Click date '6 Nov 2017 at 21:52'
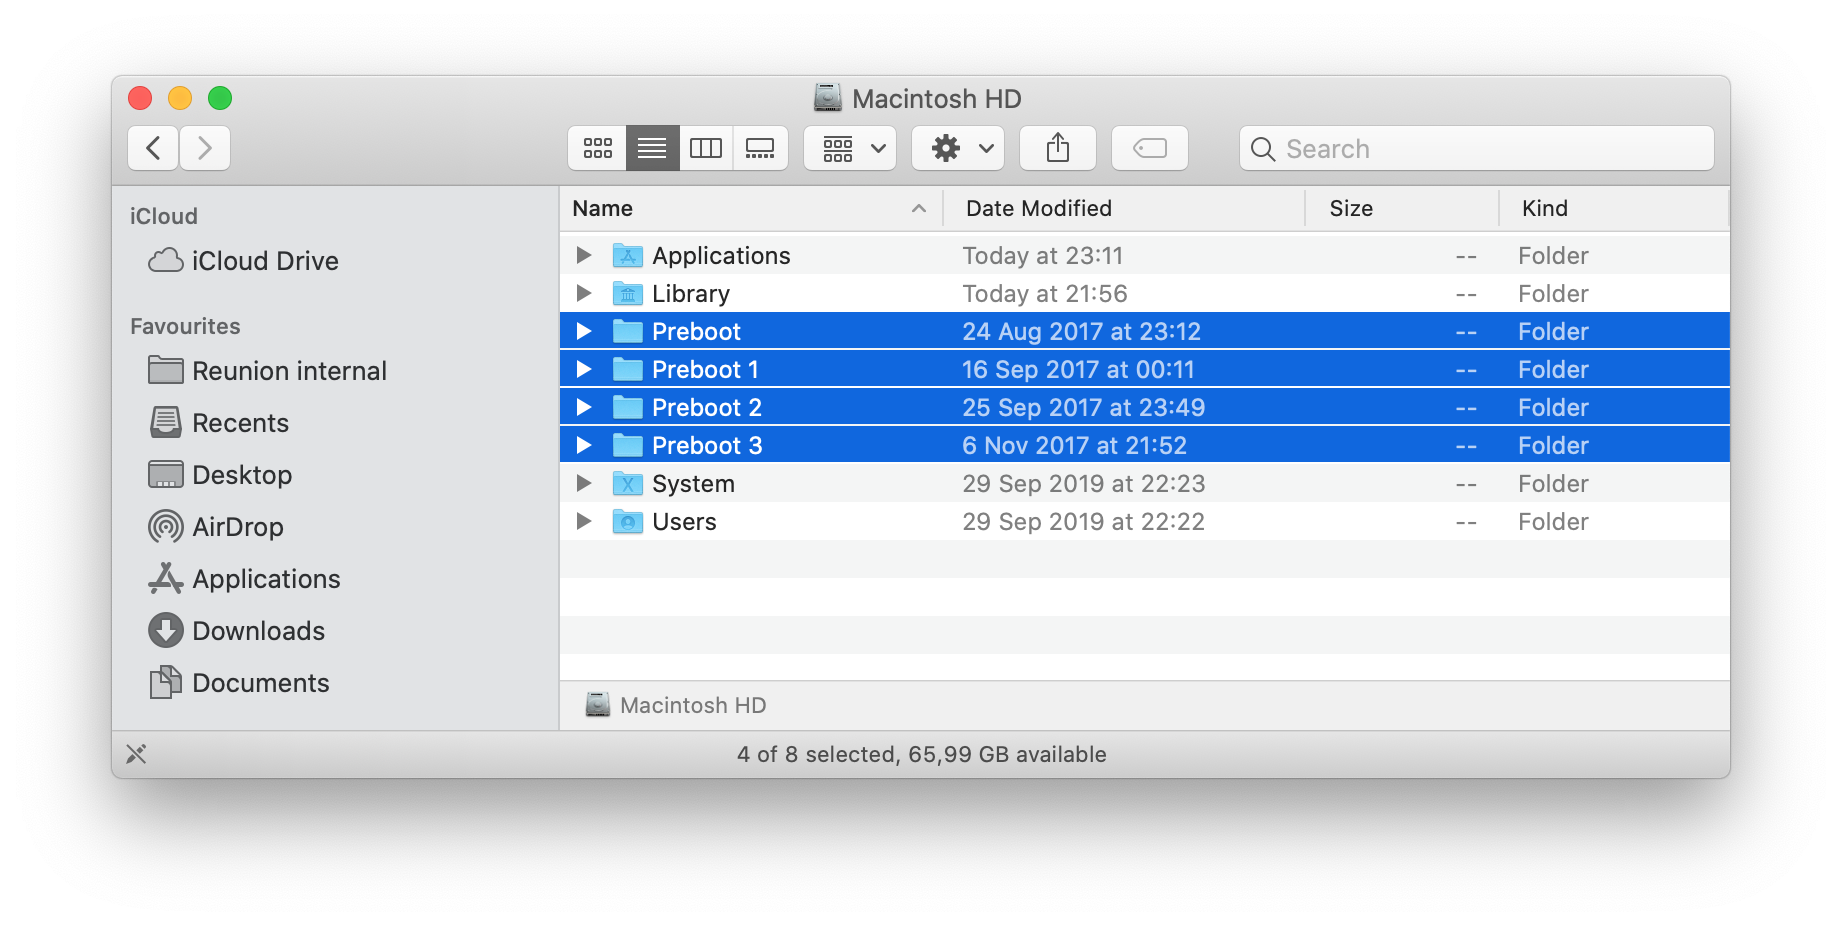 1074,446
